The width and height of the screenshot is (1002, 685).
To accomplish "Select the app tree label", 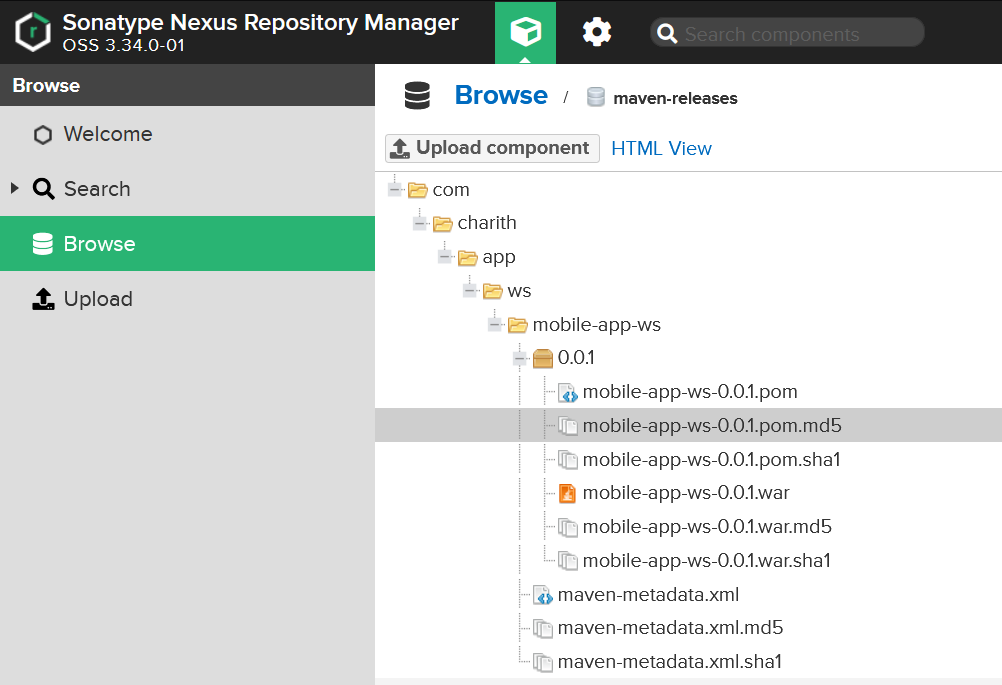I will [499, 258].
